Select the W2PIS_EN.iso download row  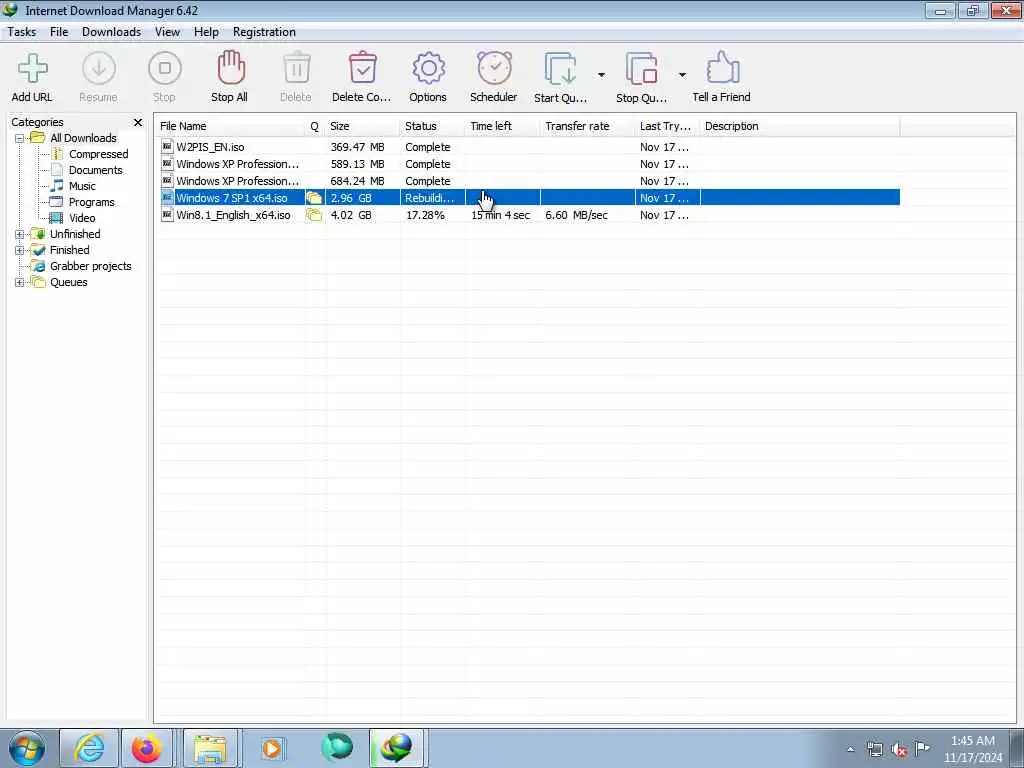[528, 147]
